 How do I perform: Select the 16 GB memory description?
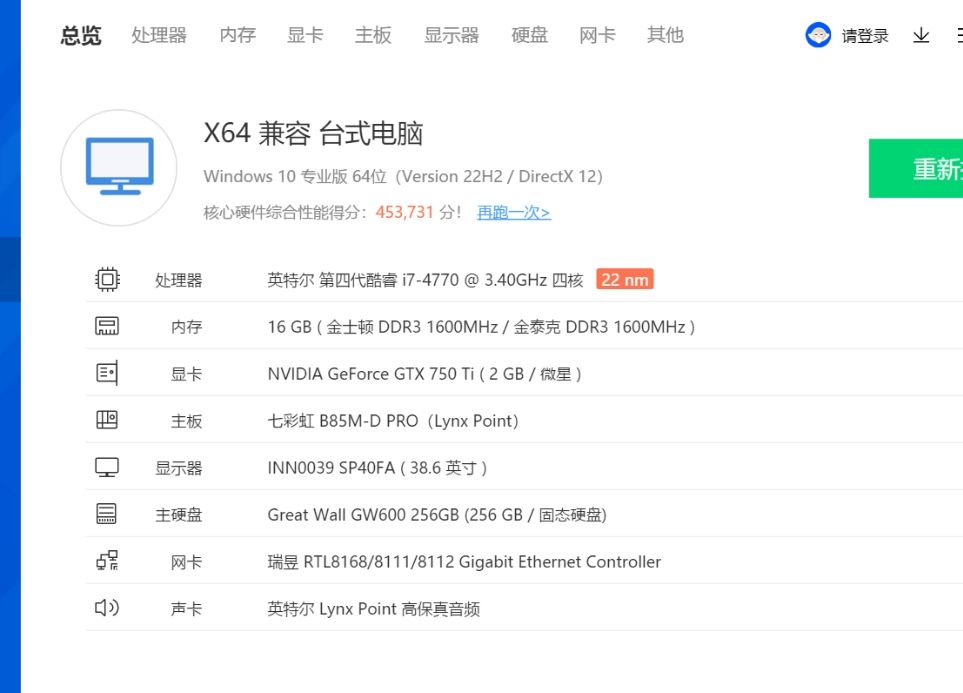(482, 327)
